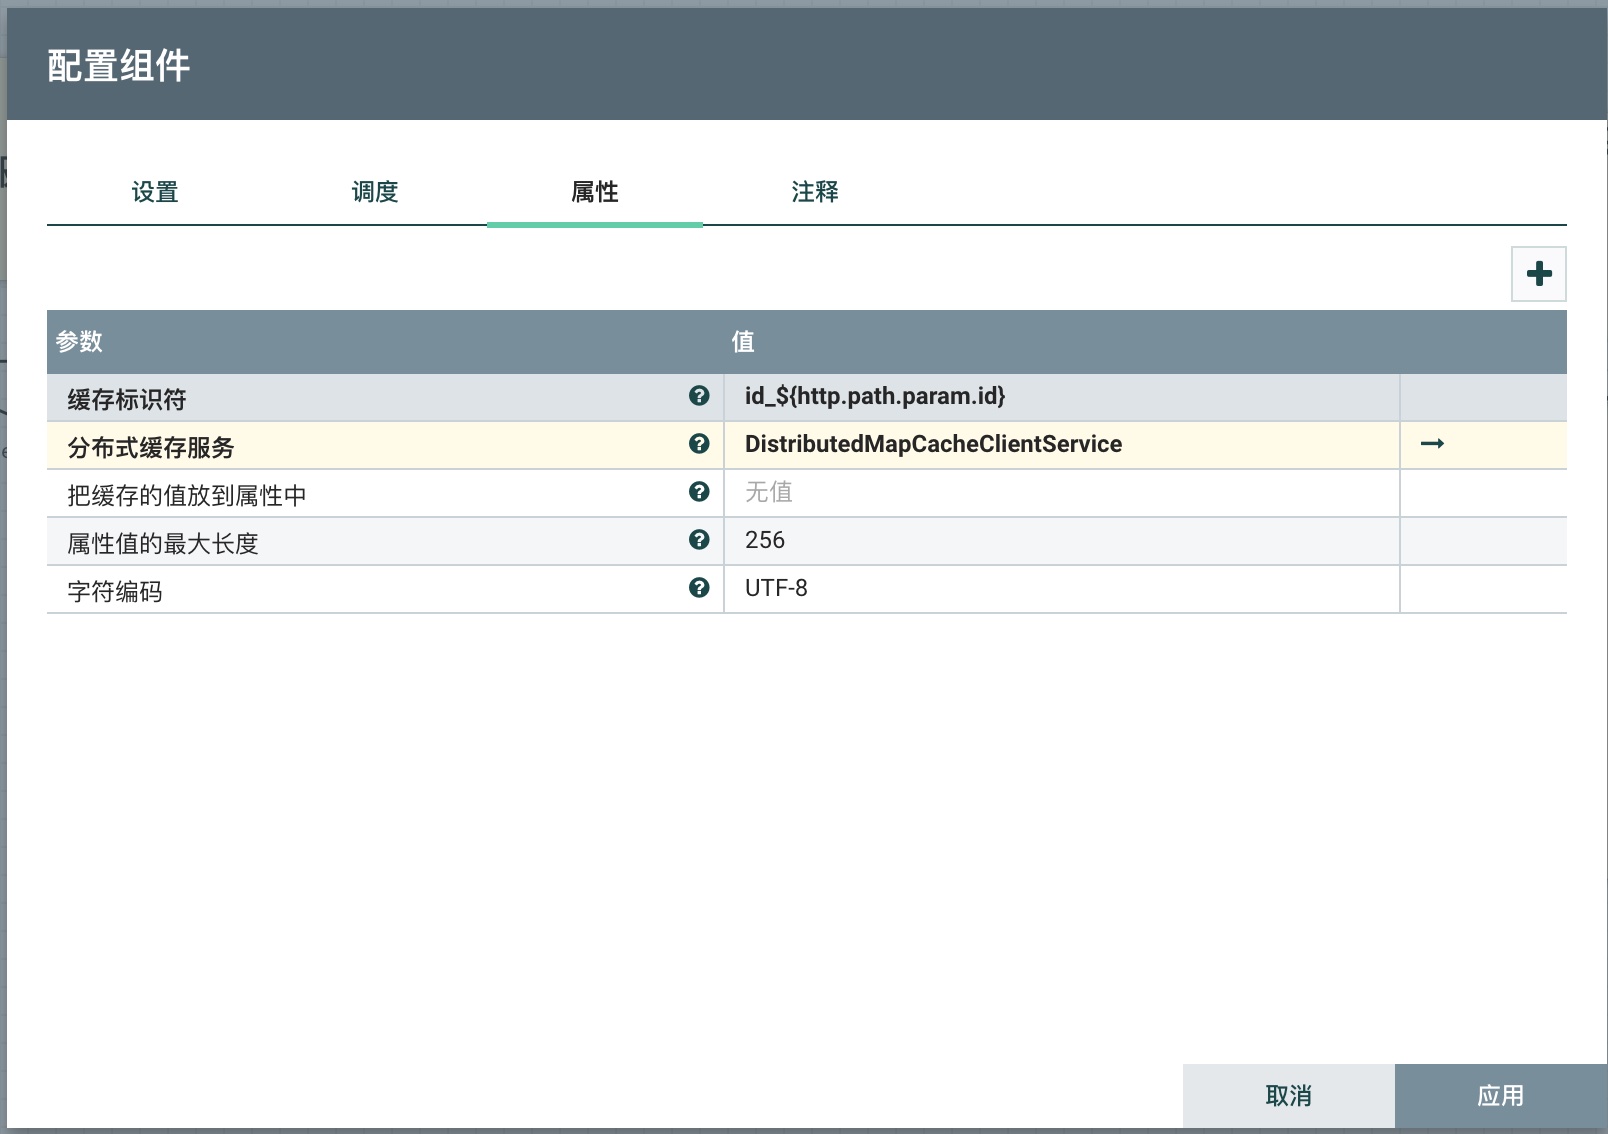Click help icon beside 缓存标识符

699,396
